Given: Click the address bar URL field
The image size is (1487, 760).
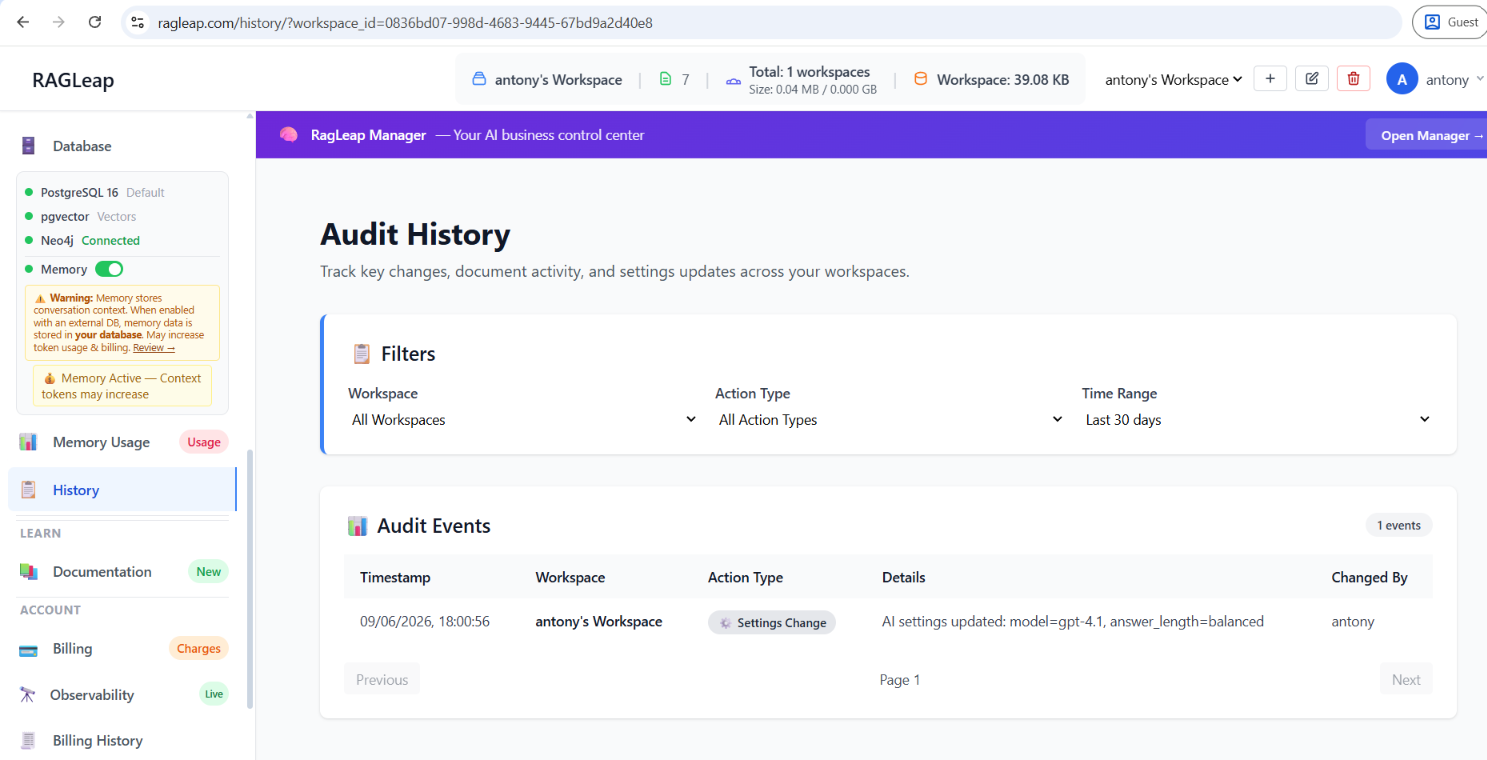Looking at the screenshot, I should point(760,22).
